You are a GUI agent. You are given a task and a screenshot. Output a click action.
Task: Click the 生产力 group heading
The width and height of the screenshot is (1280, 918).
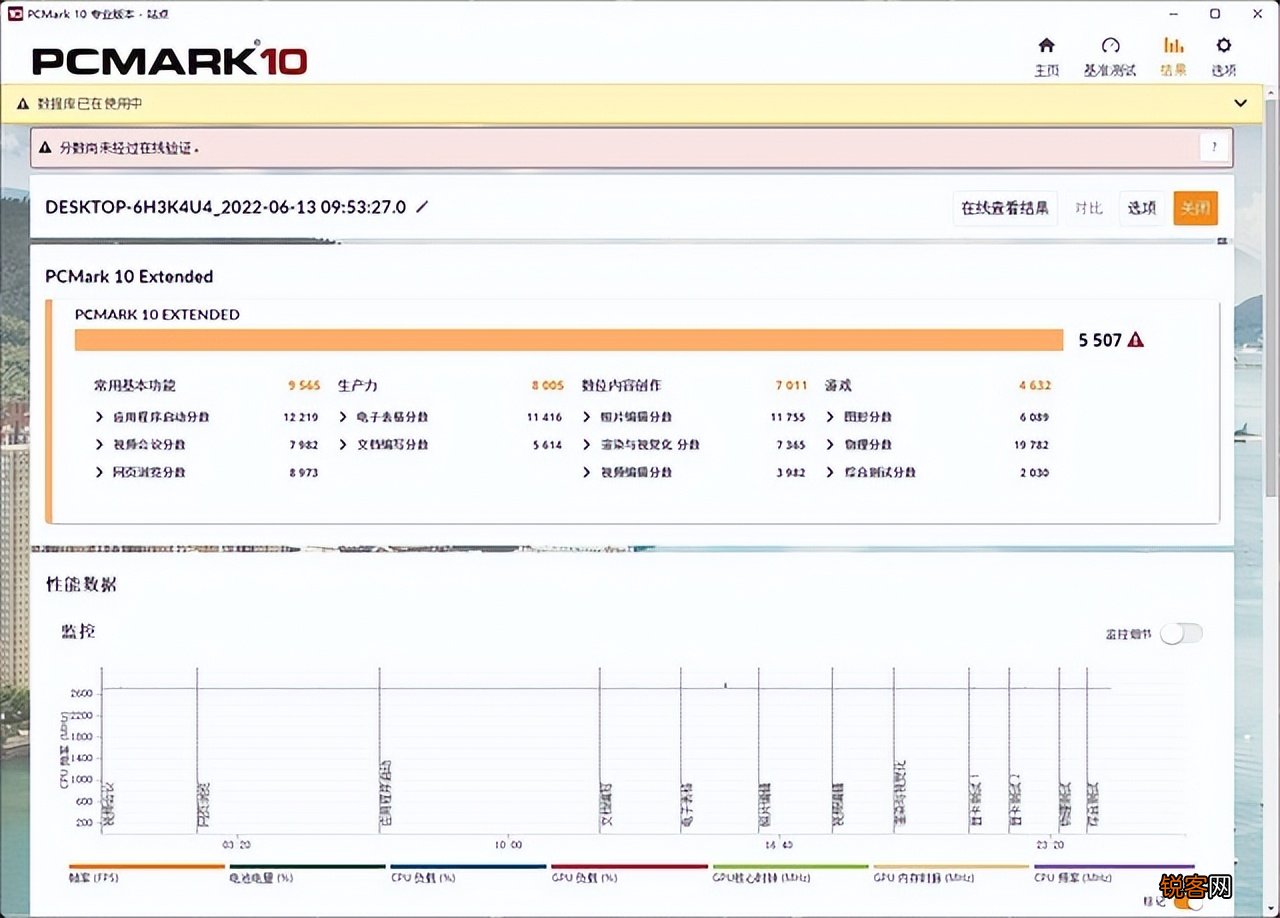point(358,385)
